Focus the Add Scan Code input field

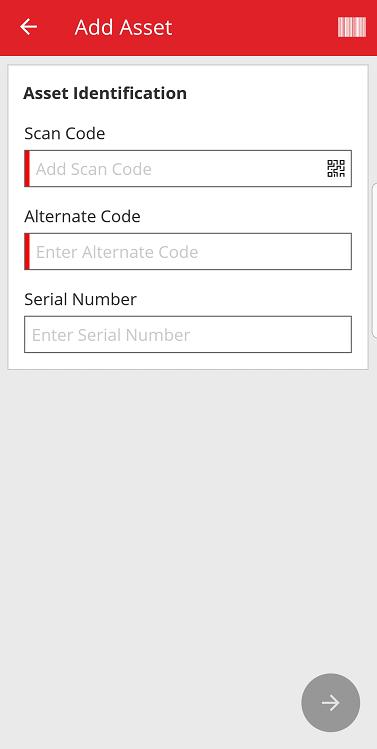188,169
